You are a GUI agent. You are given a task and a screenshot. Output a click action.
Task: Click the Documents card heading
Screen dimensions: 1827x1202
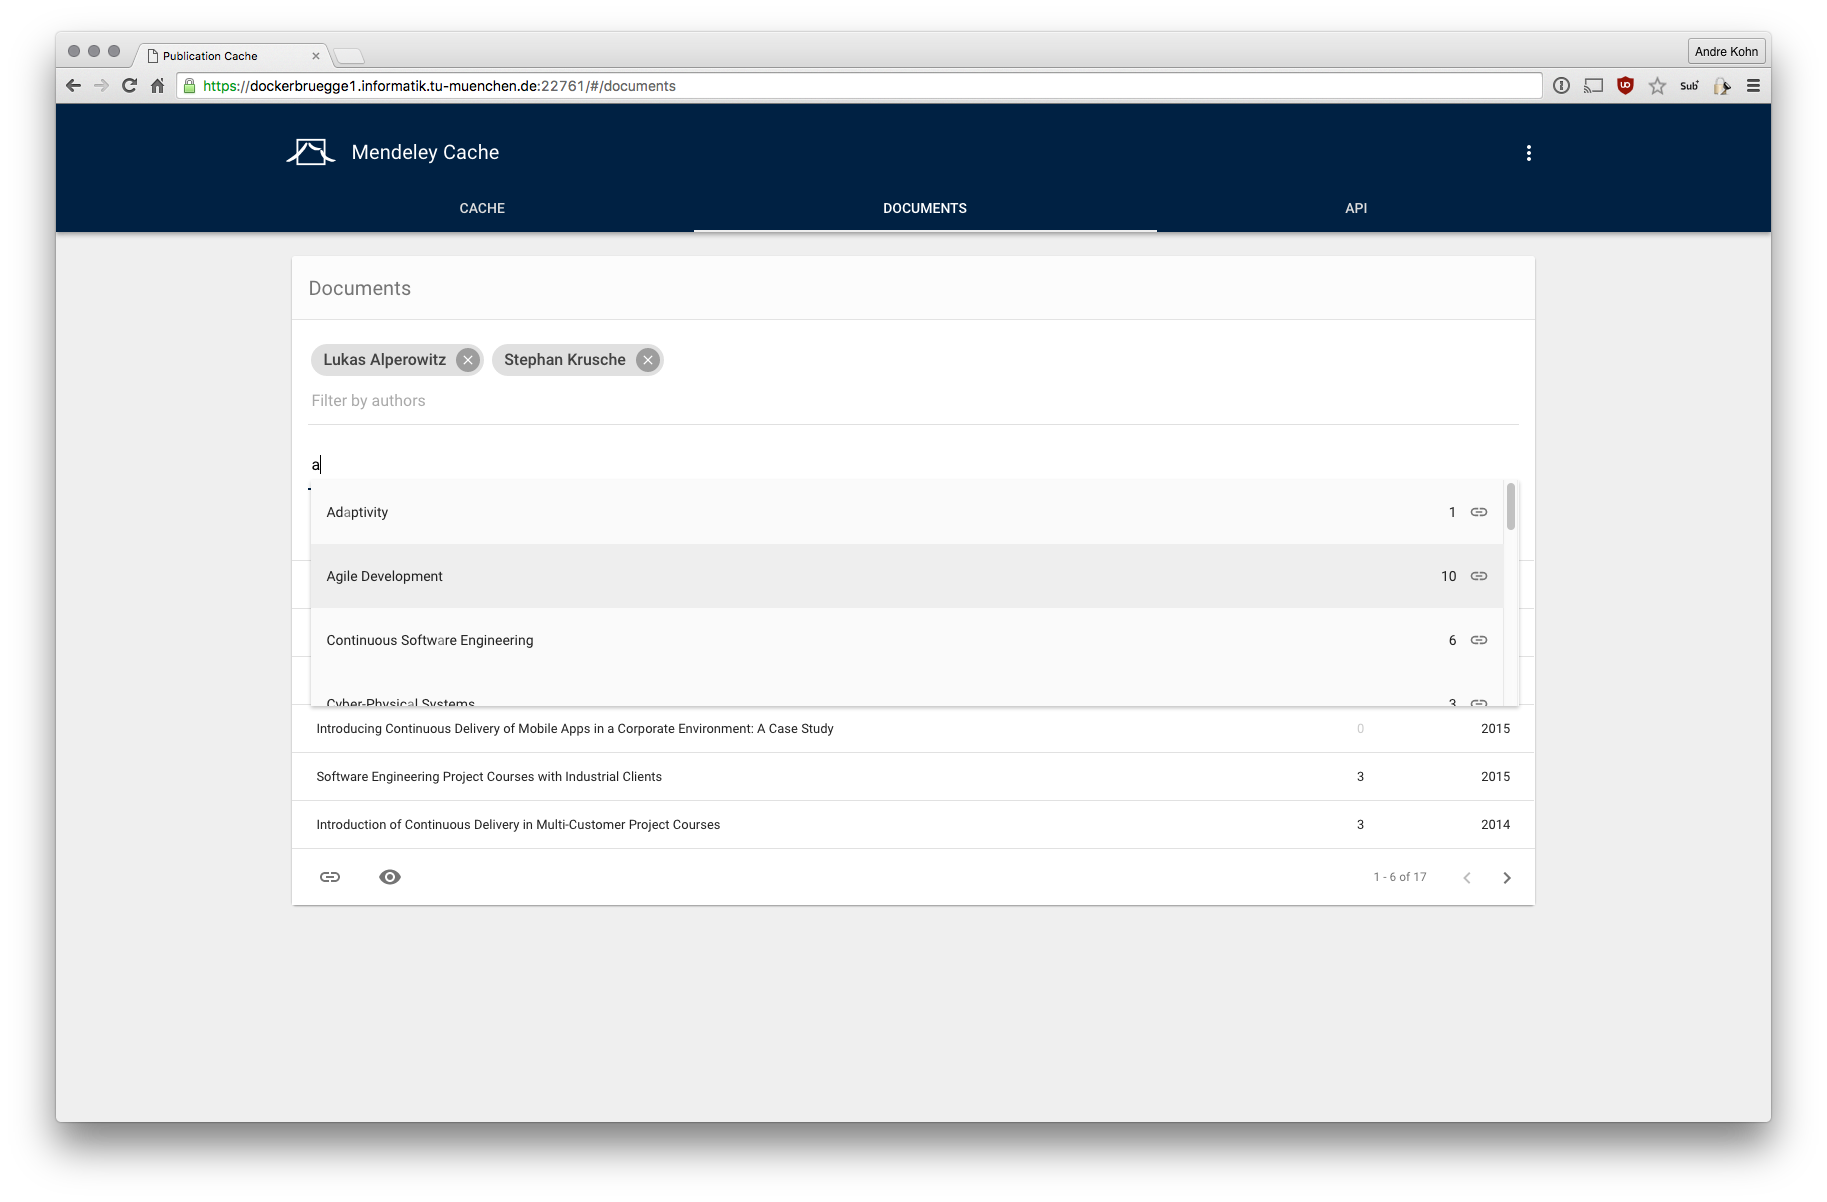click(360, 288)
